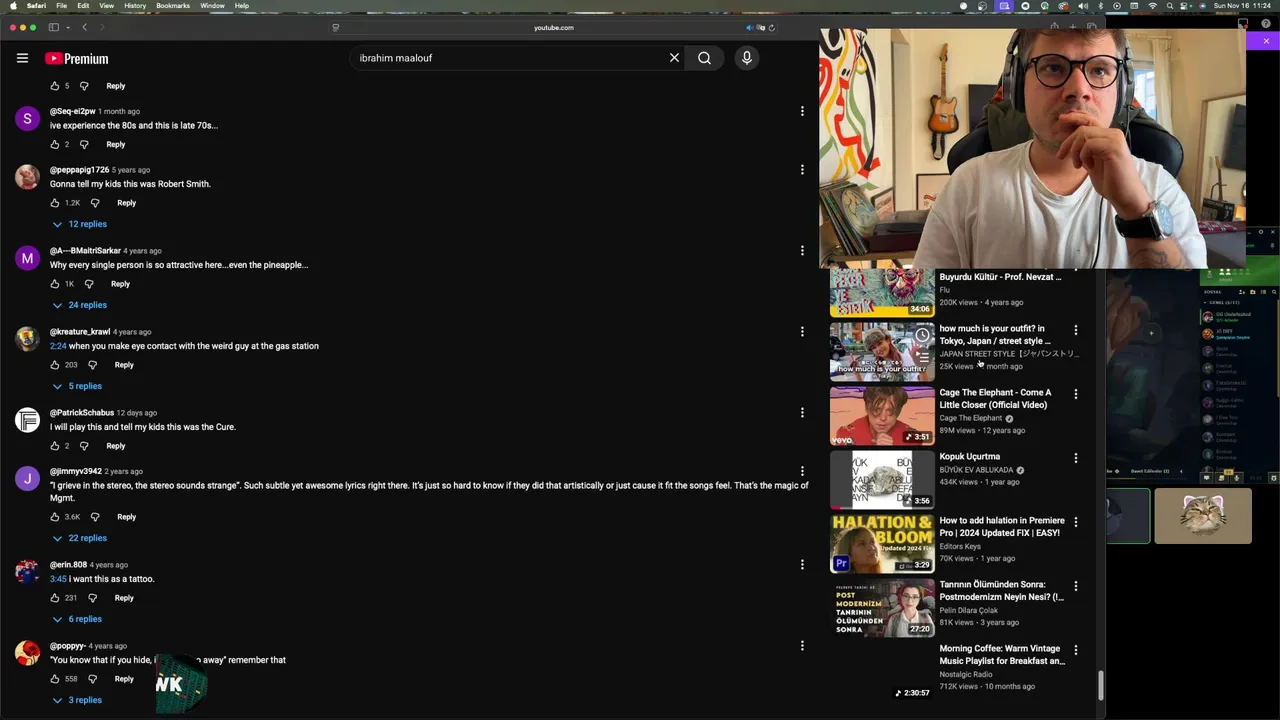Open Safari Window menu
1280x720 pixels.
[x=212, y=6]
